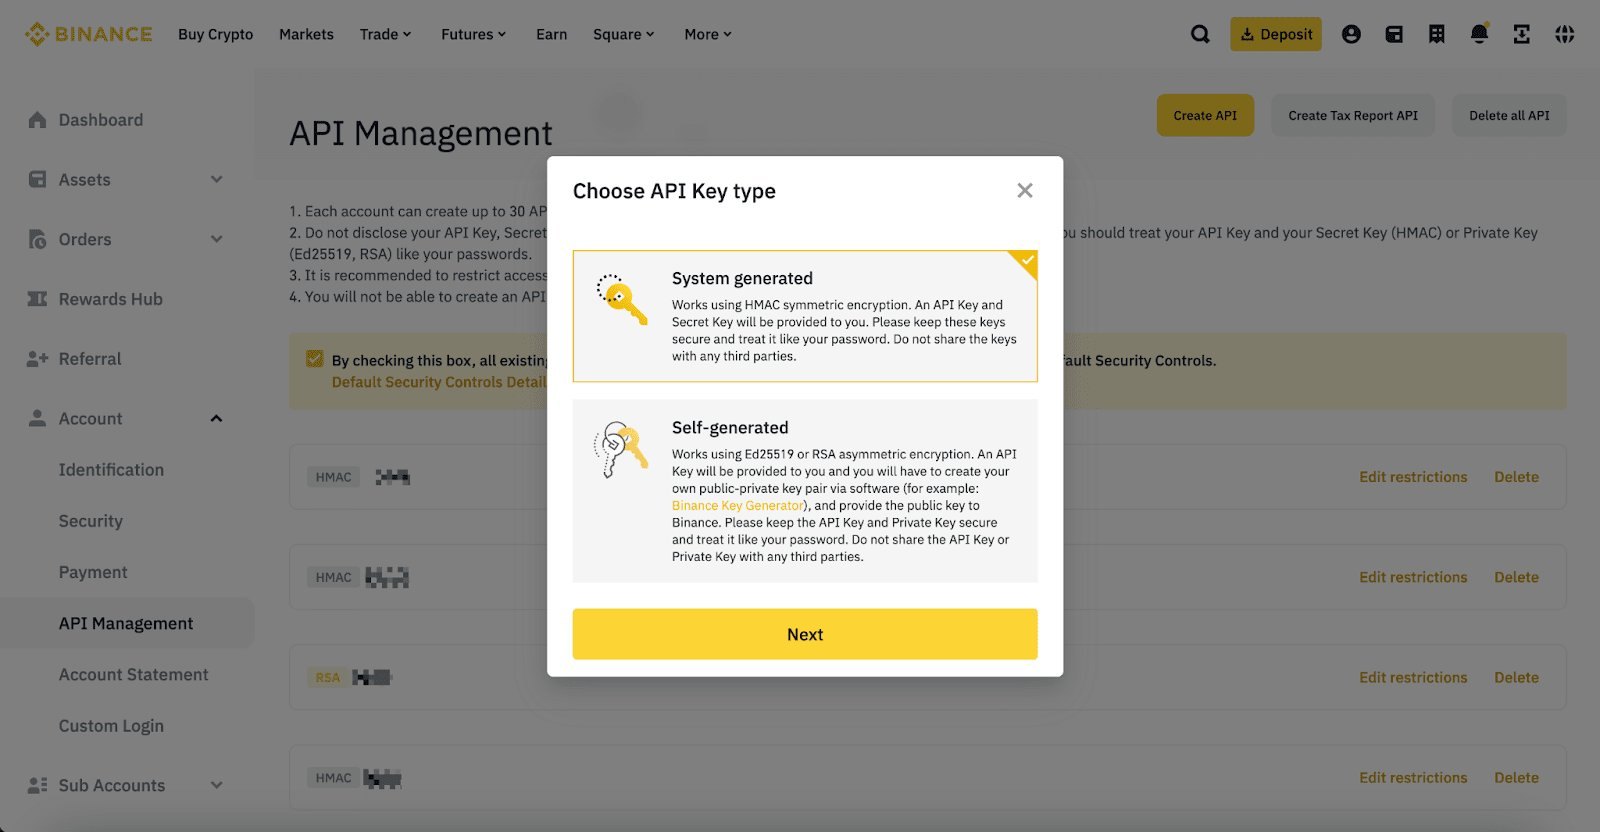
Task: Go to Buy Crypto in top nav
Action: [x=216, y=34]
